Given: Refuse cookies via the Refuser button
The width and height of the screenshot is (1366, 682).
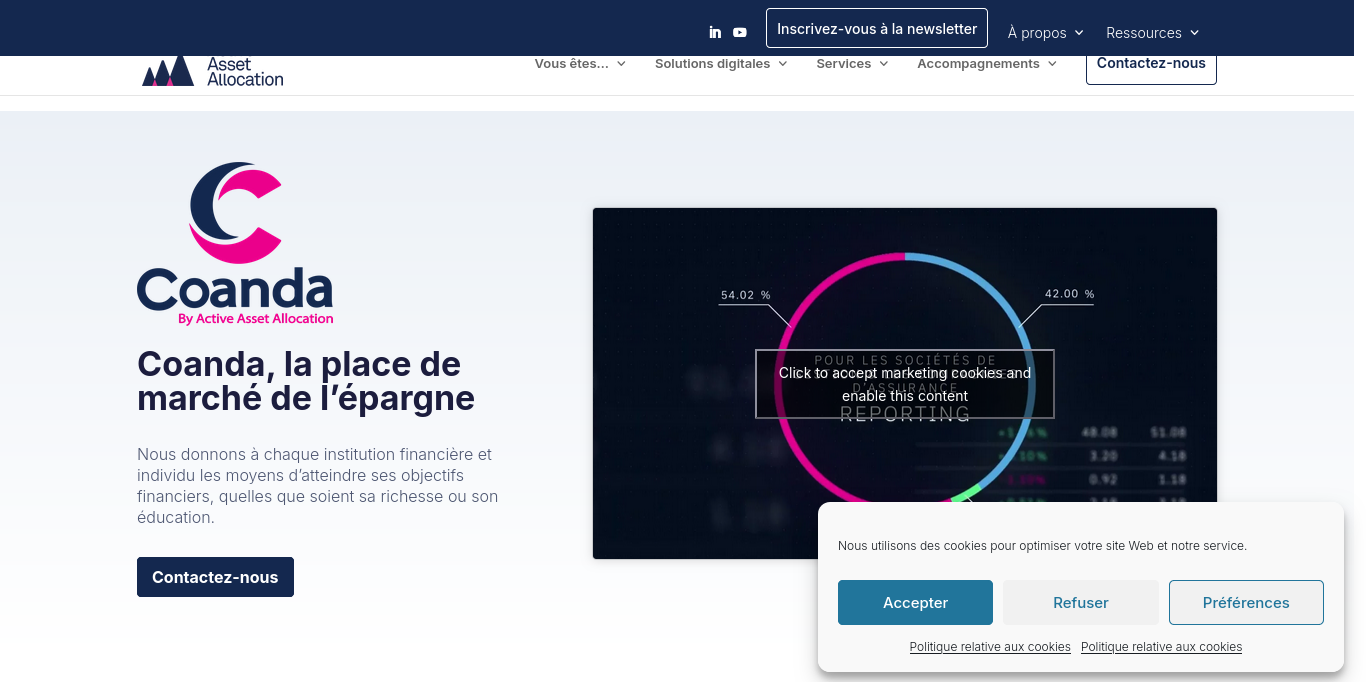Looking at the screenshot, I should tap(1080, 602).
